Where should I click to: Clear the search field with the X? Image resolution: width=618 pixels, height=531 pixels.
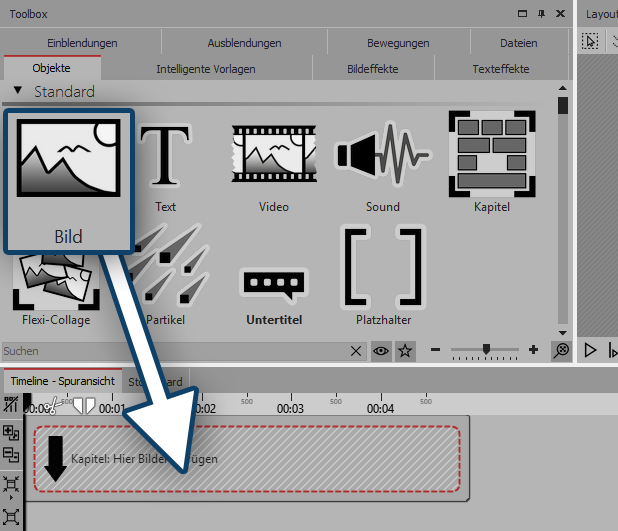(356, 351)
